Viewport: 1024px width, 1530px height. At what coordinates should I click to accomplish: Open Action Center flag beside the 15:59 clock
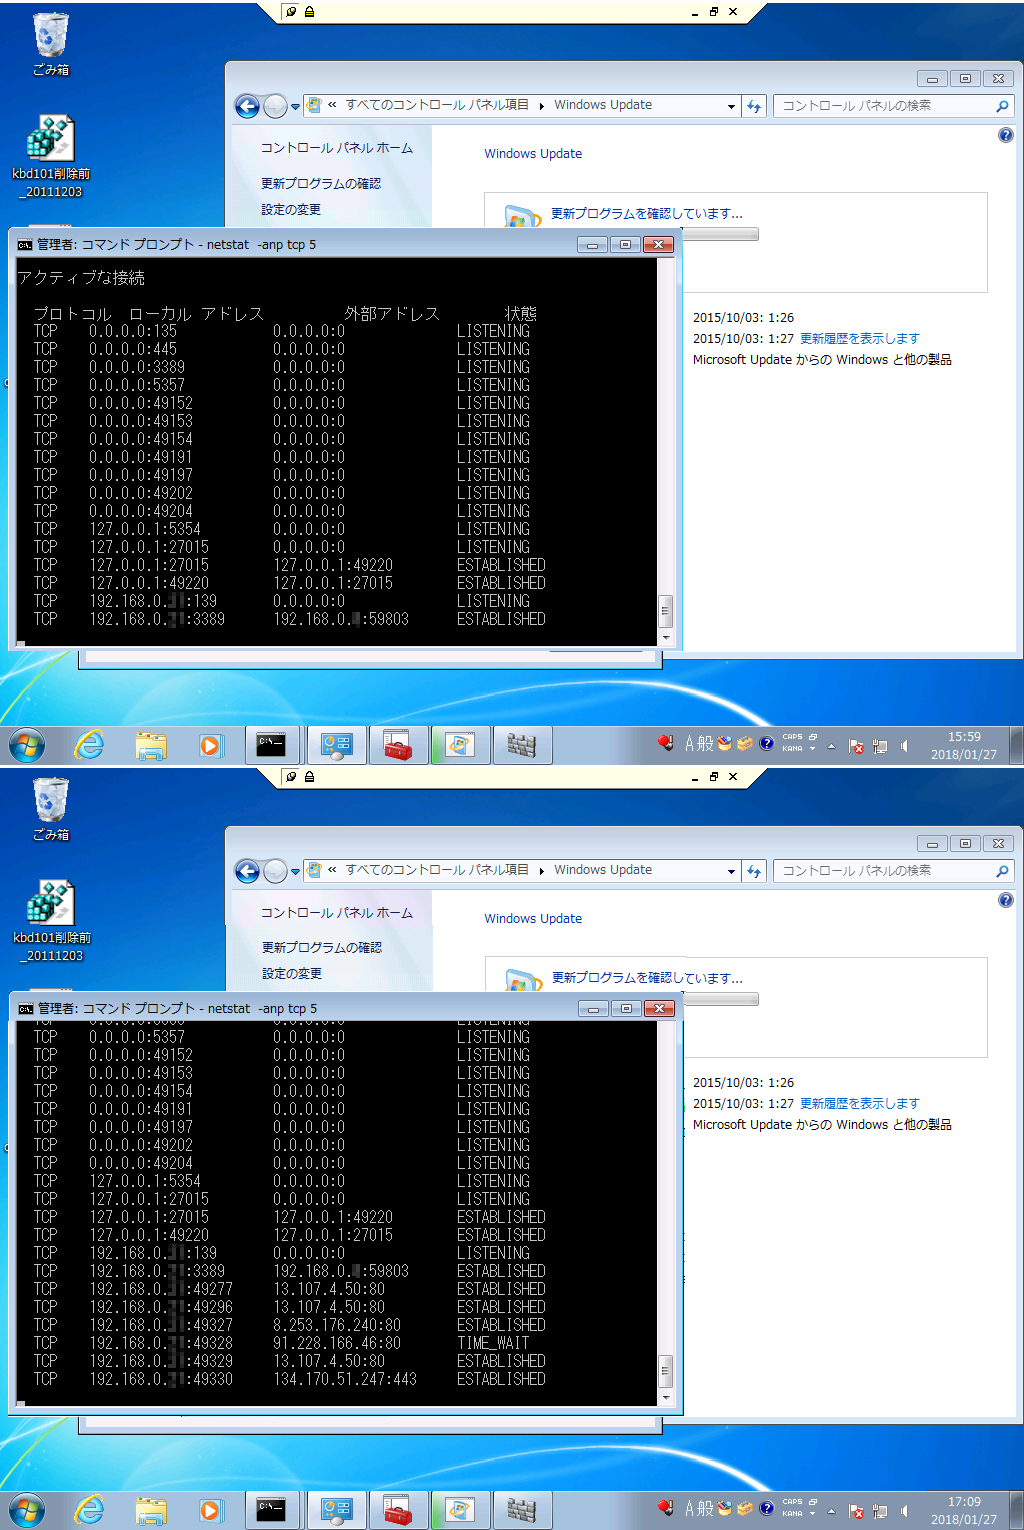pyautogui.click(x=856, y=746)
